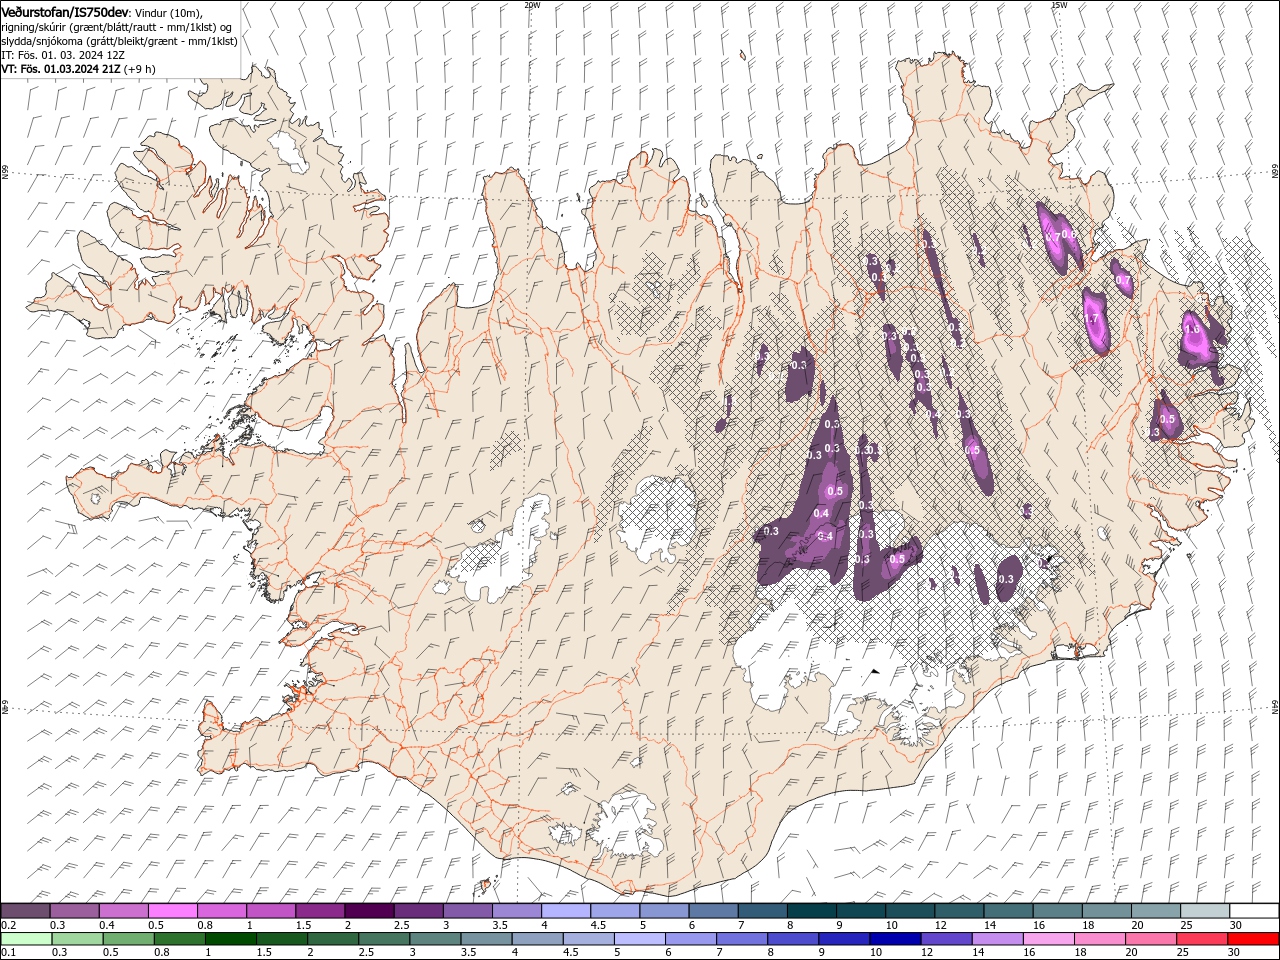Pick the 2 dark purple snow legend swatch
Screen dimensions: 1280x960
pyautogui.click(x=369, y=911)
